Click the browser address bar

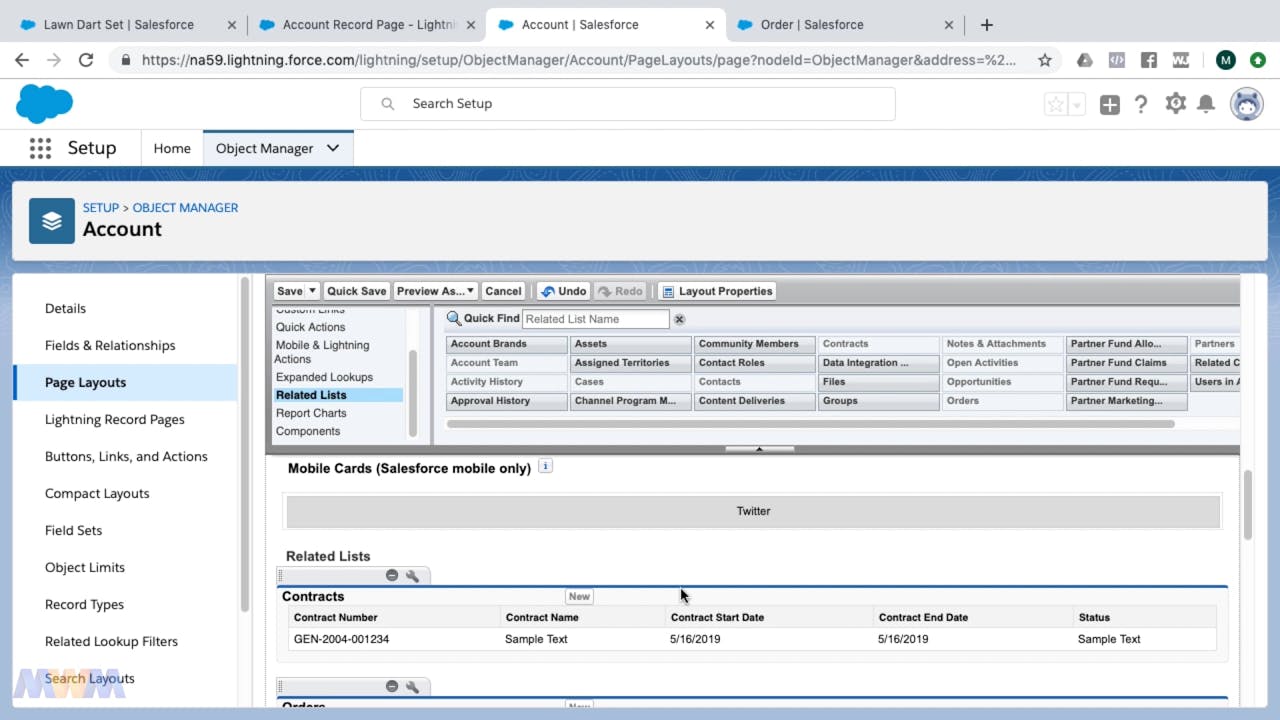[580, 60]
